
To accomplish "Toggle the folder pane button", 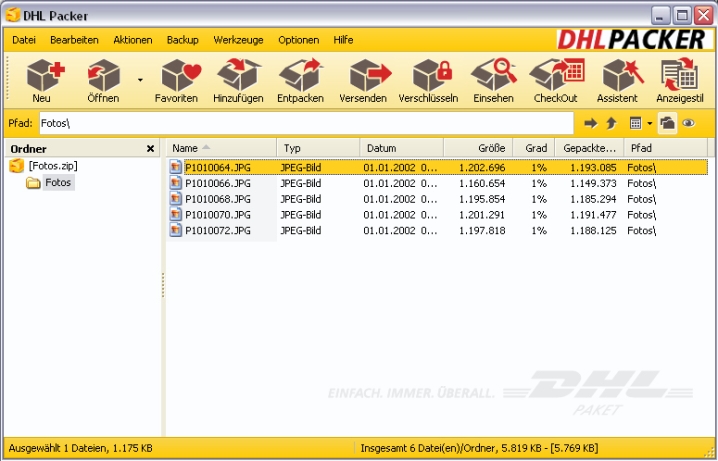I will [667, 123].
